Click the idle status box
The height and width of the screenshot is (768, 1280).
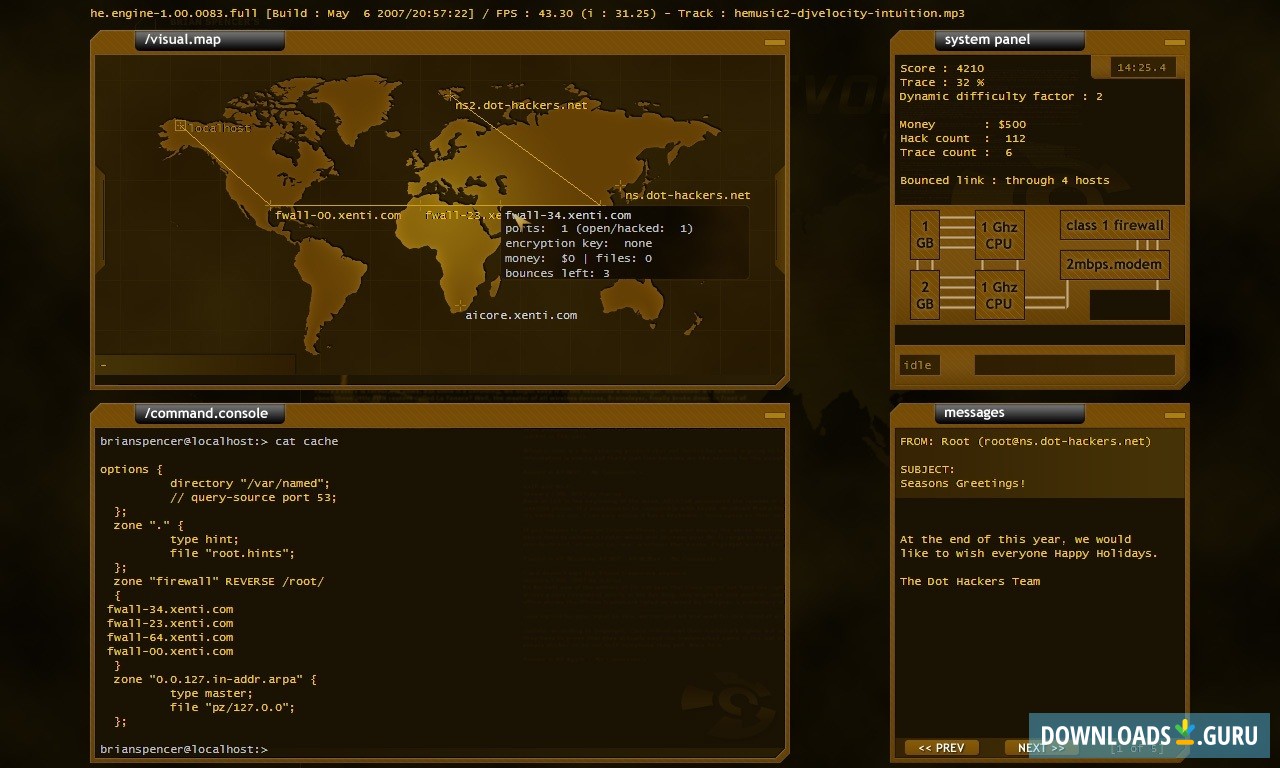(x=920, y=365)
